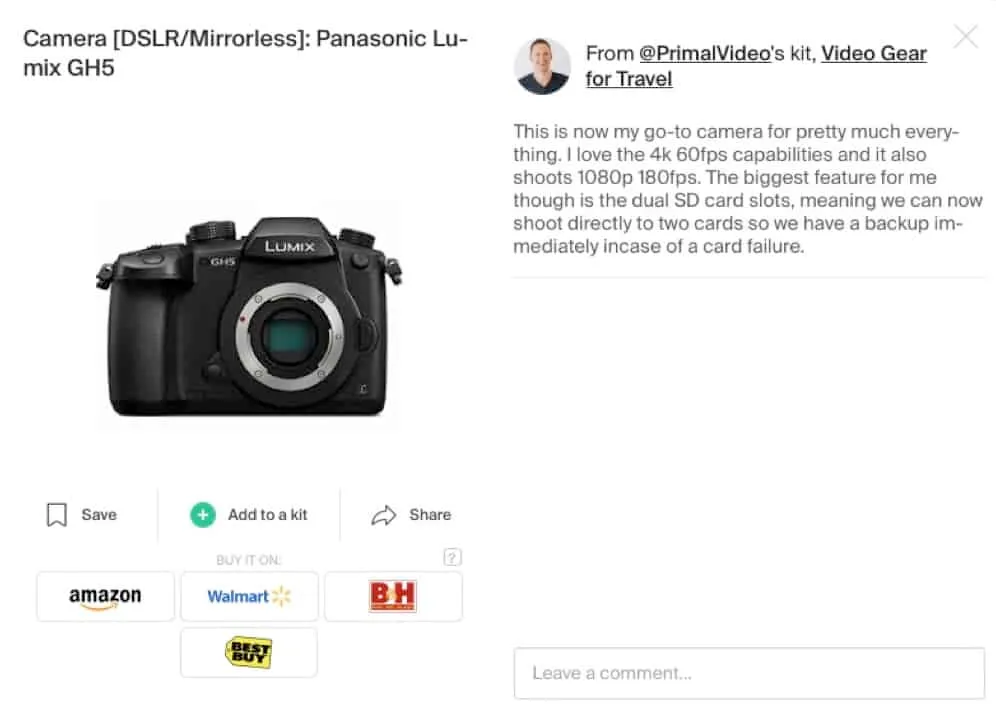996x709 pixels.
Task: Buy the camera on Amazon
Action: 105,596
